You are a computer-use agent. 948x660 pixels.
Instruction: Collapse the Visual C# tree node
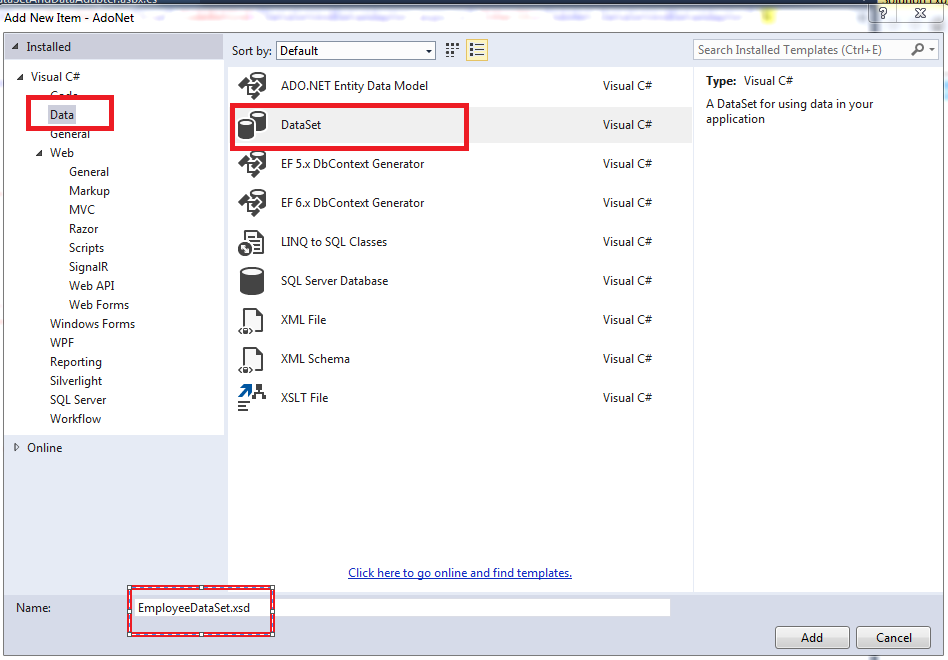[21, 77]
